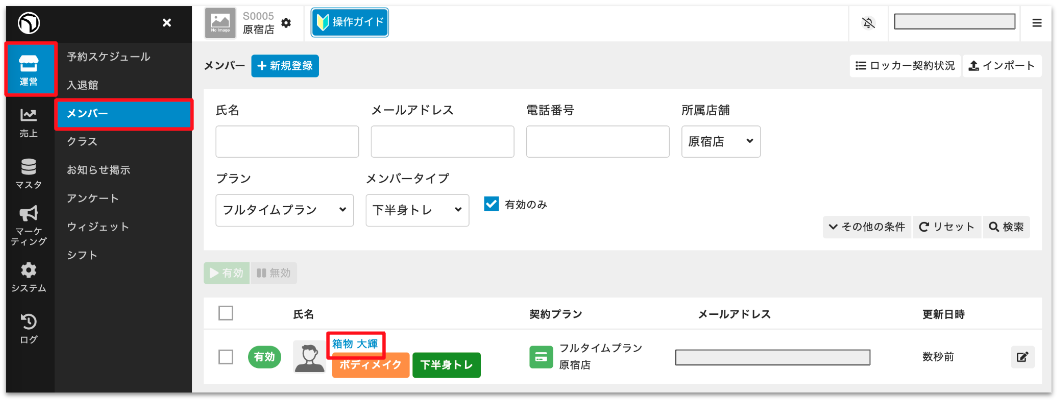
Task: Select クラス in the submenu
Action: (x=82, y=142)
